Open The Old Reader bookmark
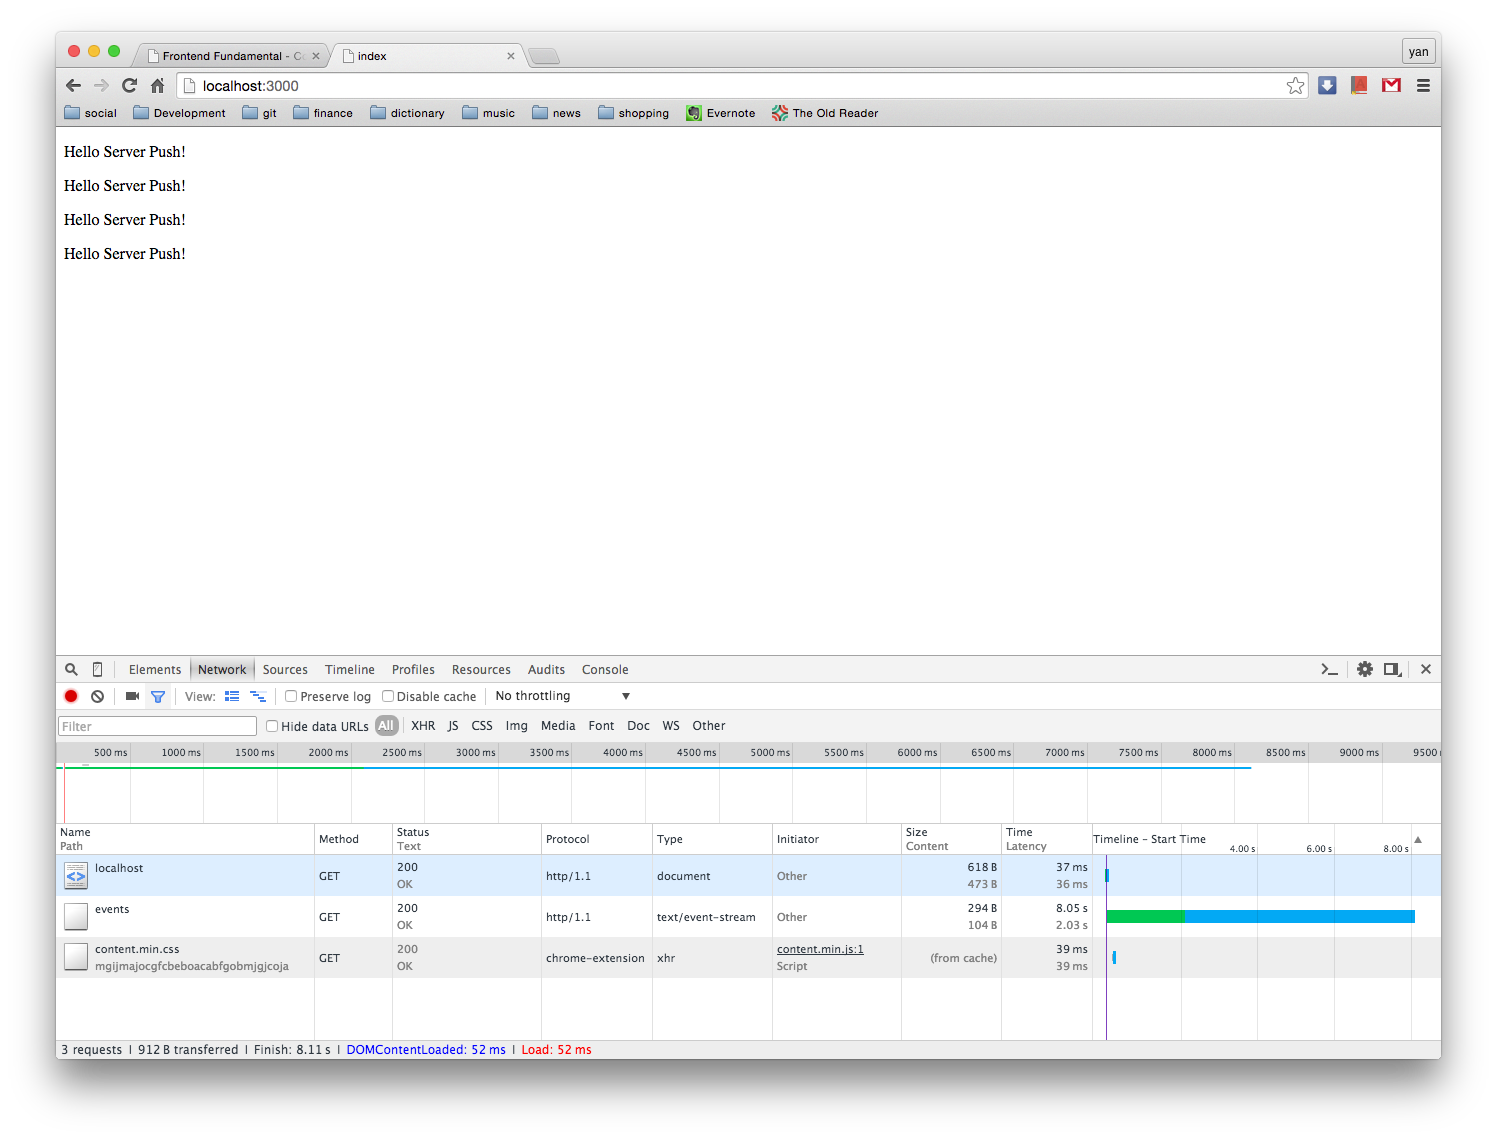 (825, 113)
